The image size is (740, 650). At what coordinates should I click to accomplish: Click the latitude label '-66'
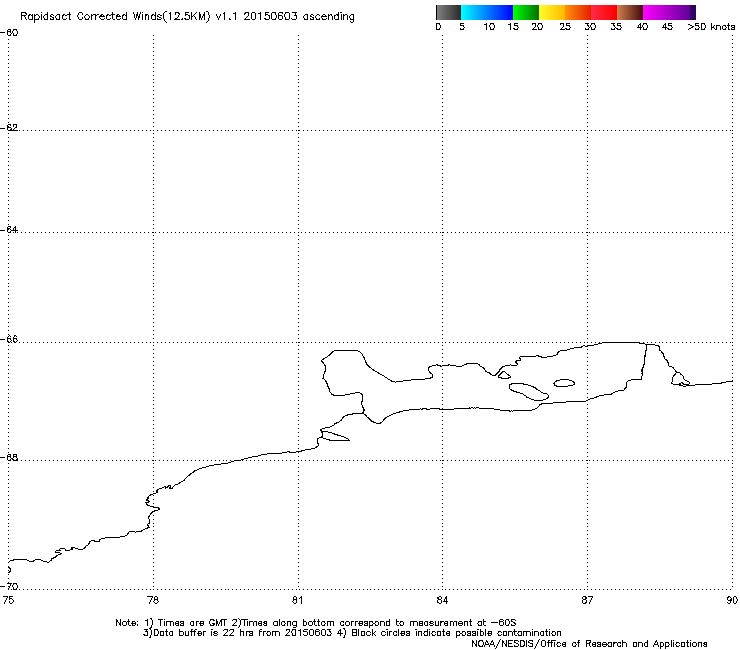click(x=9, y=339)
